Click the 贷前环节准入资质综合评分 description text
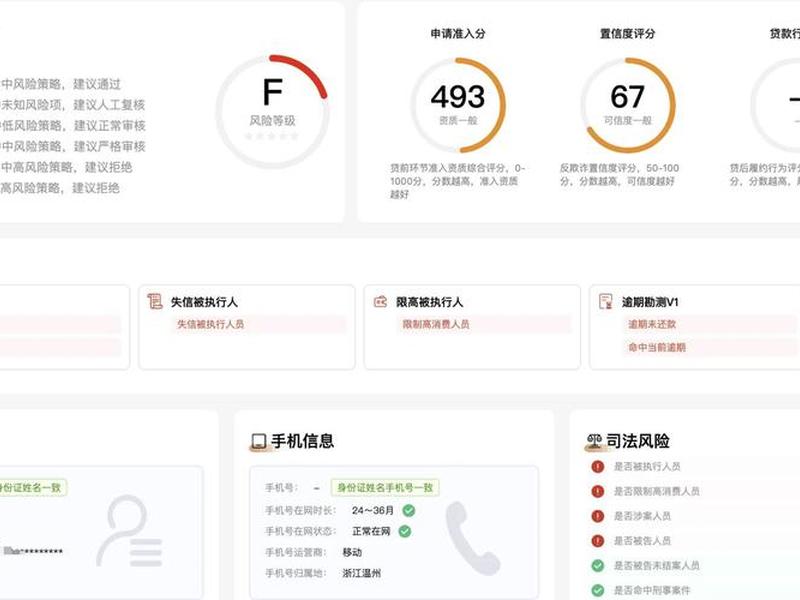This screenshot has width=800, height=600. click(x=457, y=181)
